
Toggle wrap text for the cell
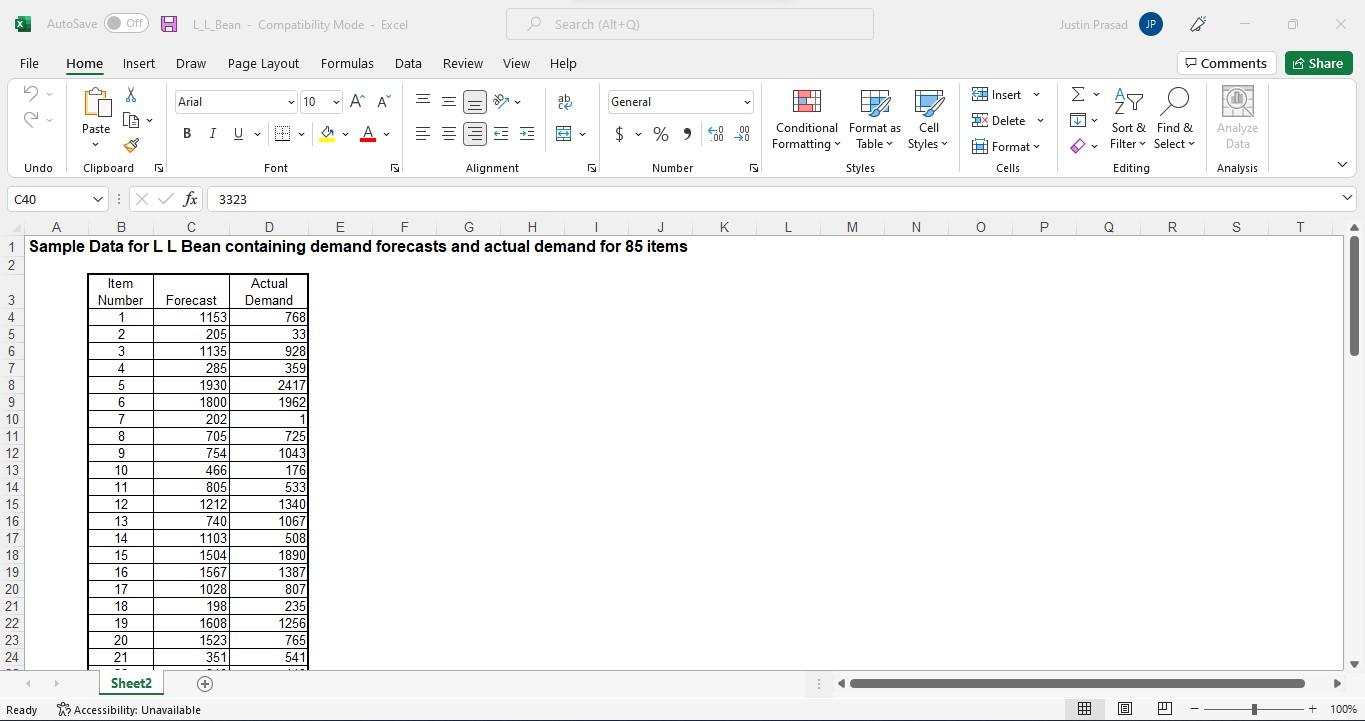564,101
